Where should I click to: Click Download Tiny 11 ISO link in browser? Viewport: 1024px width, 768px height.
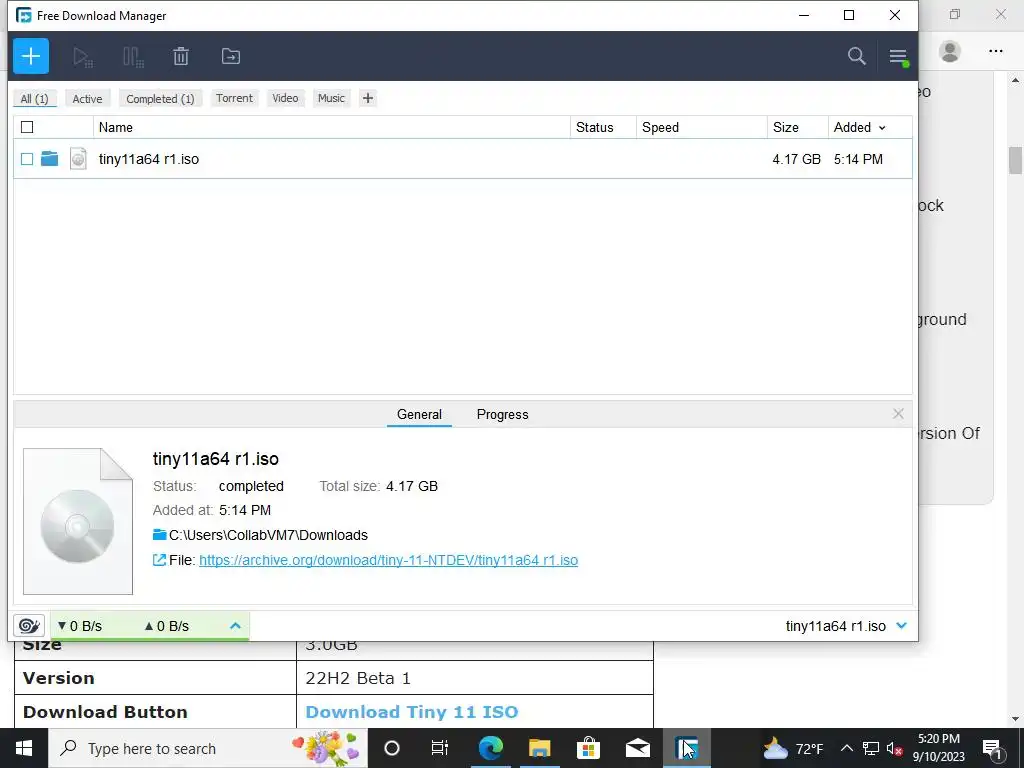412,712
